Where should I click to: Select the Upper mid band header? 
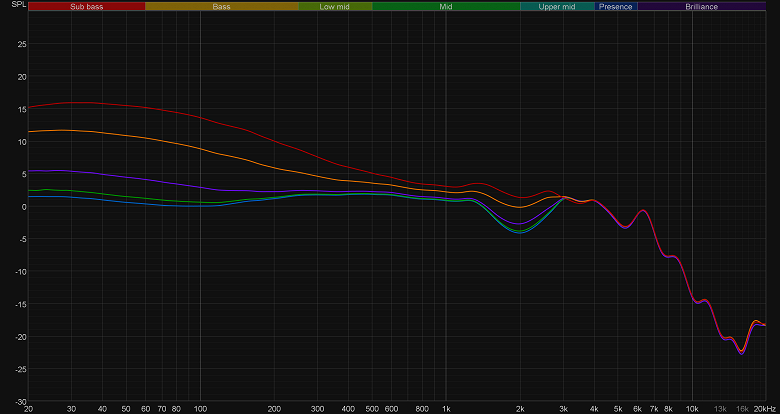click(x=557, y=6)
